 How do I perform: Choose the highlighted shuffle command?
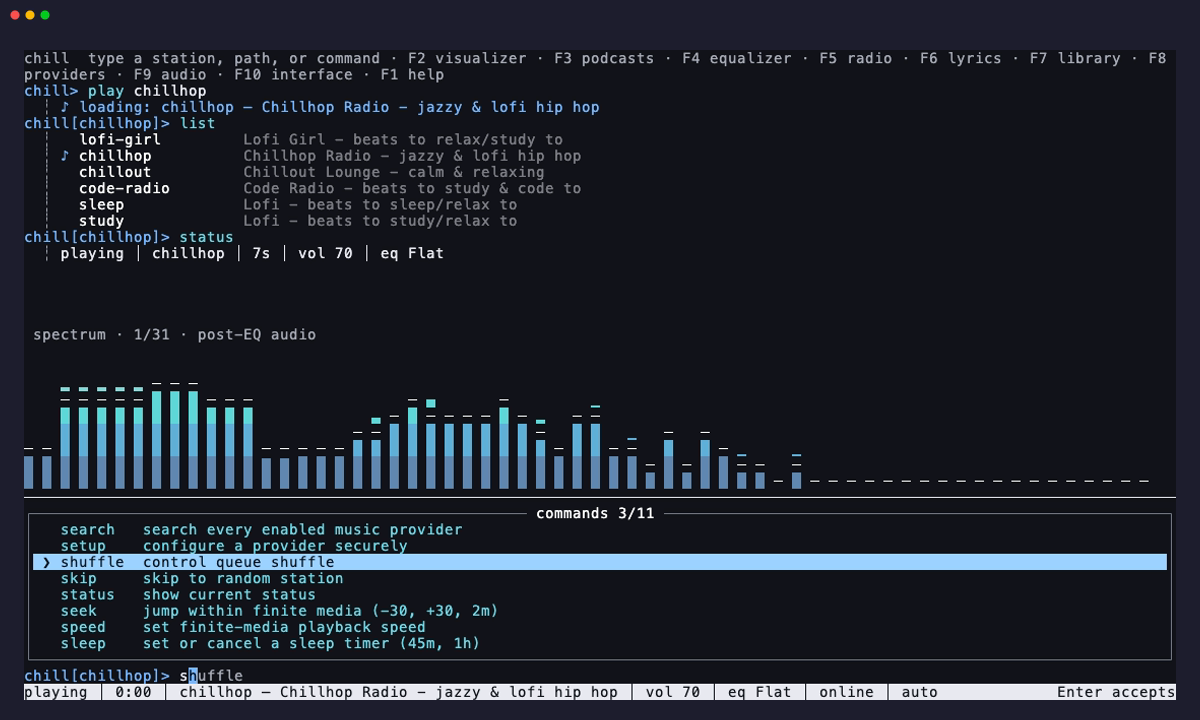pos(600,563)
